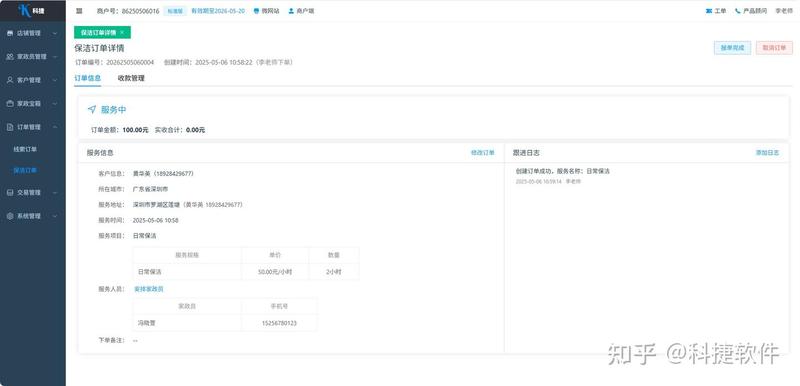Click the order amount 100.00元

(135, 130)
